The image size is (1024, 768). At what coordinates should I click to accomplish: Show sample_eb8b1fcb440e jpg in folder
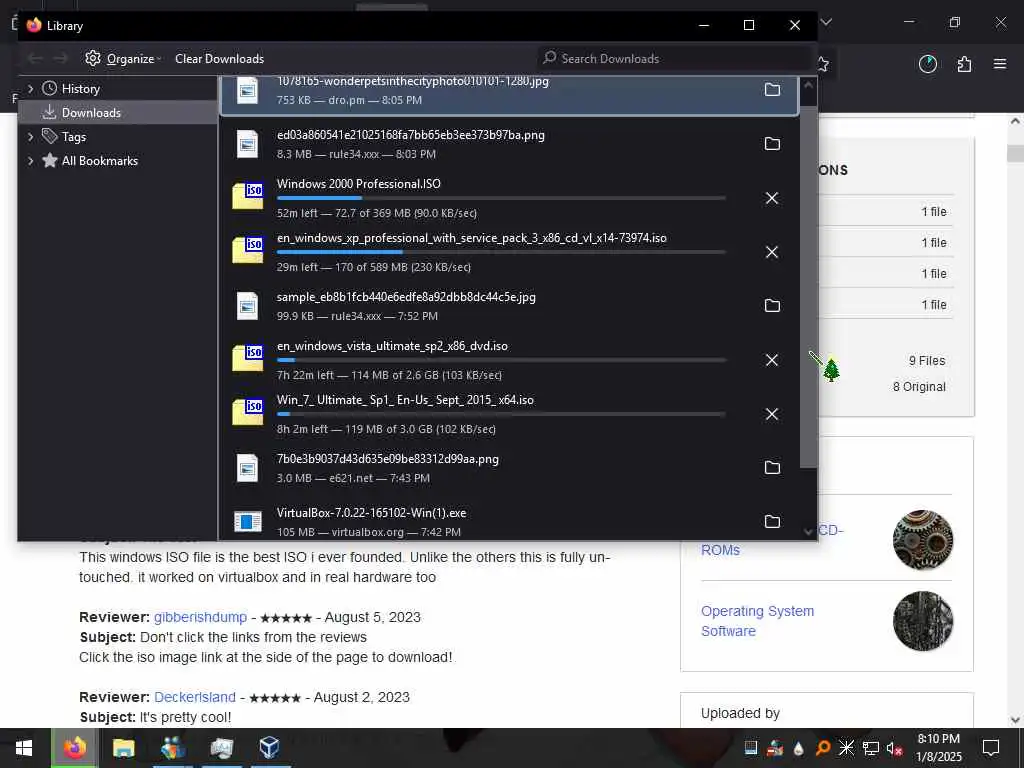coord(772,306)
